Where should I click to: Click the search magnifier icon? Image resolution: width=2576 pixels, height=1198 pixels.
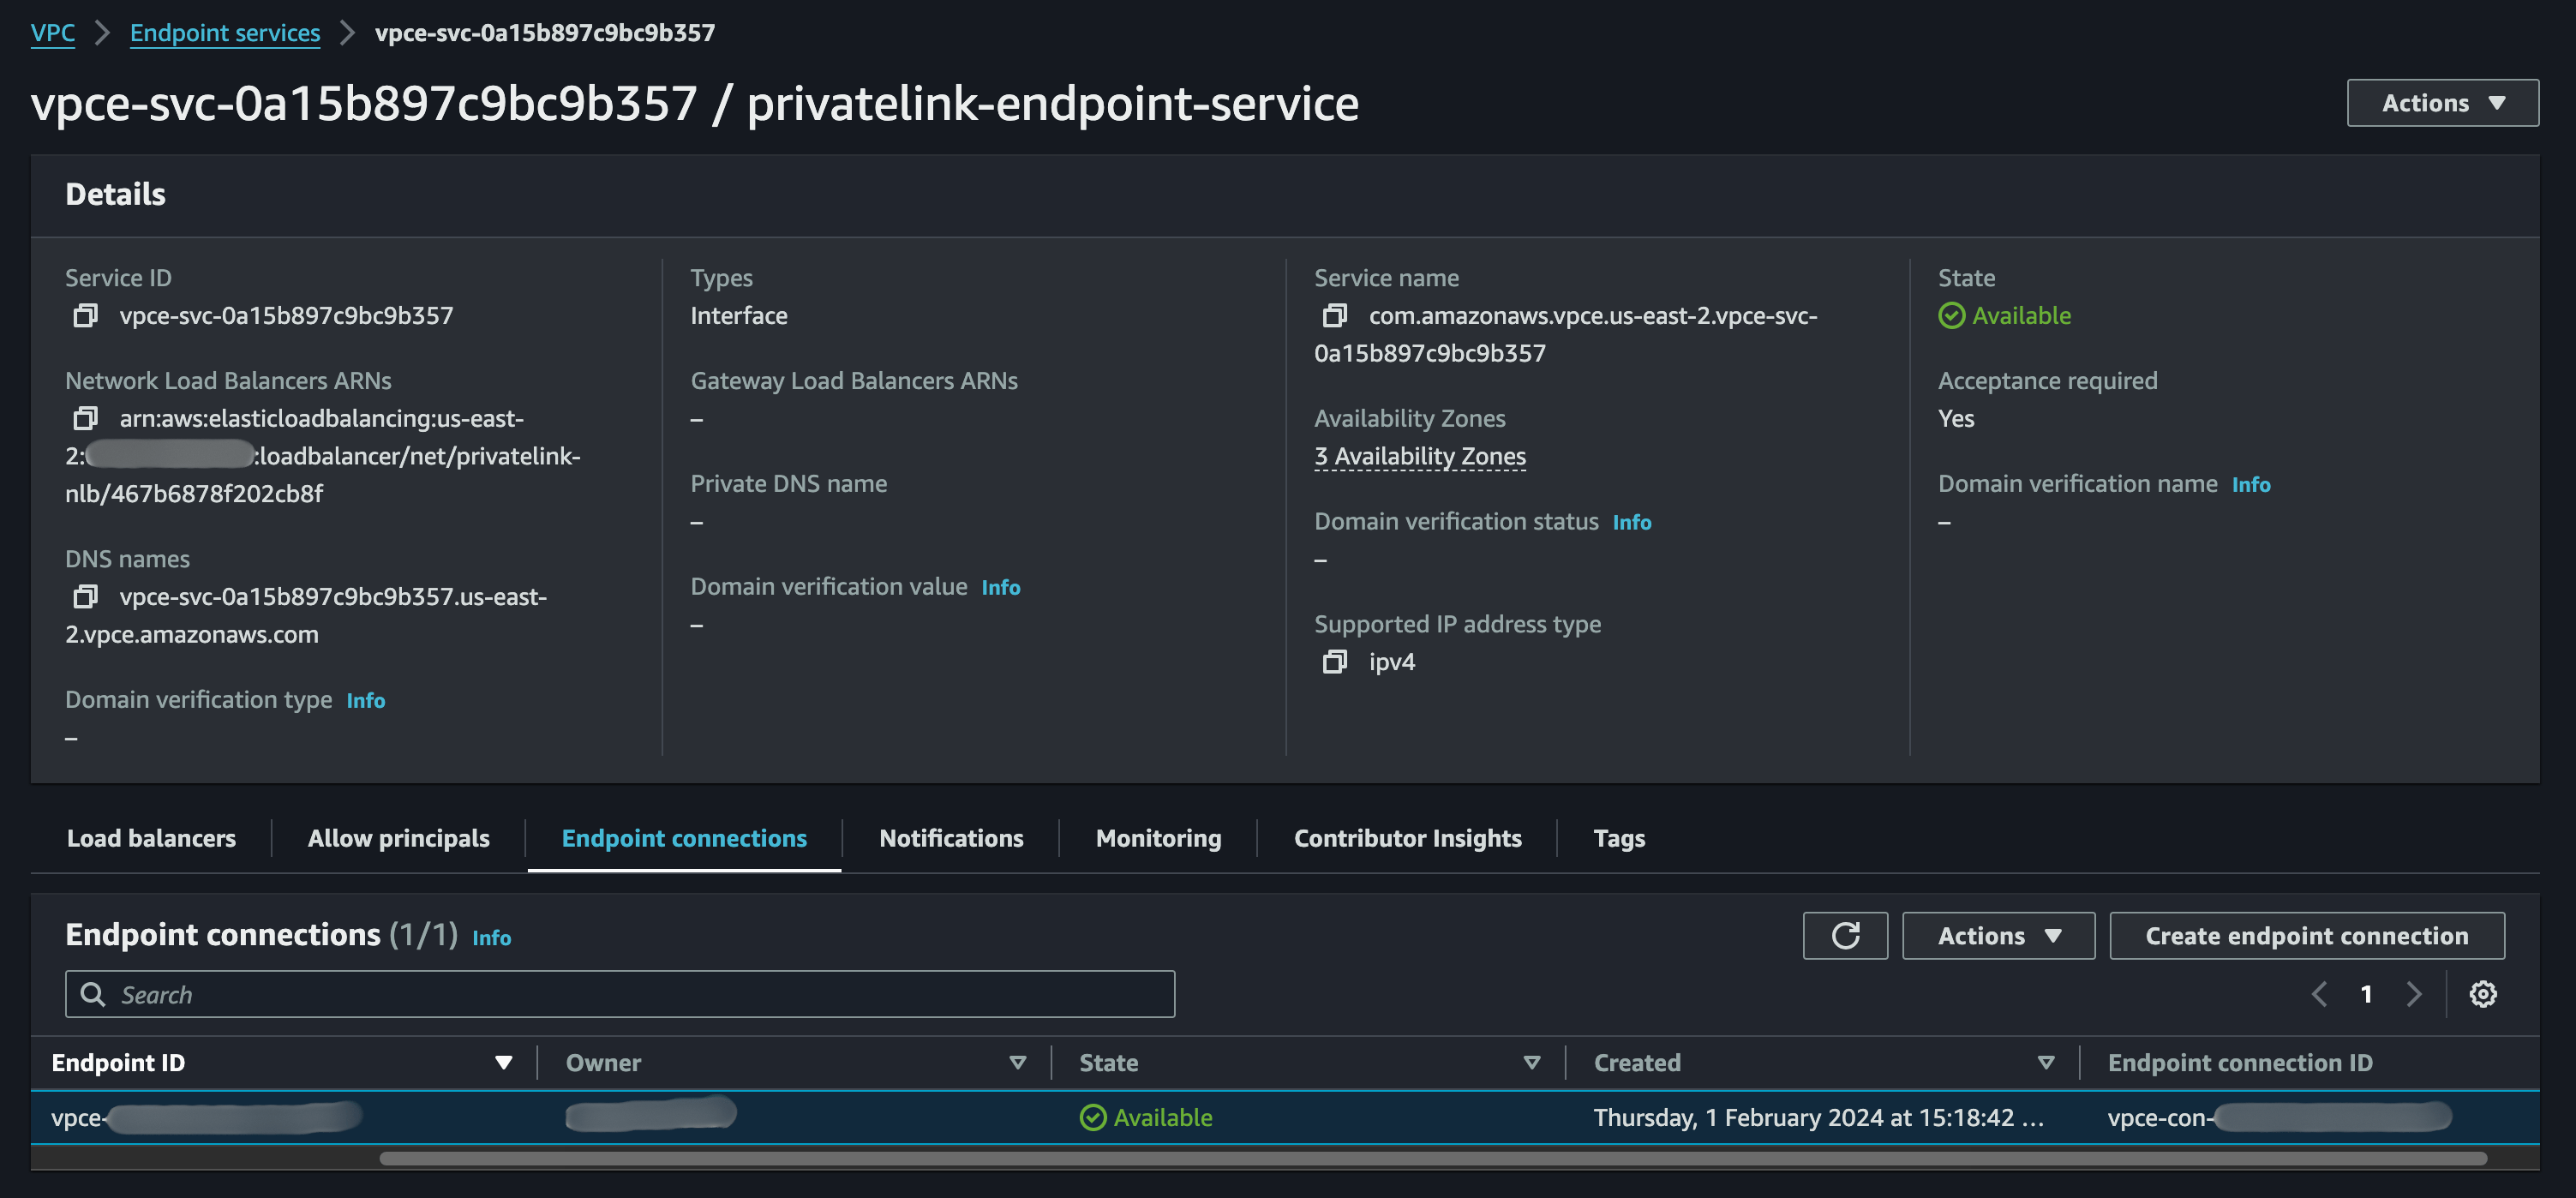[93, 994]
